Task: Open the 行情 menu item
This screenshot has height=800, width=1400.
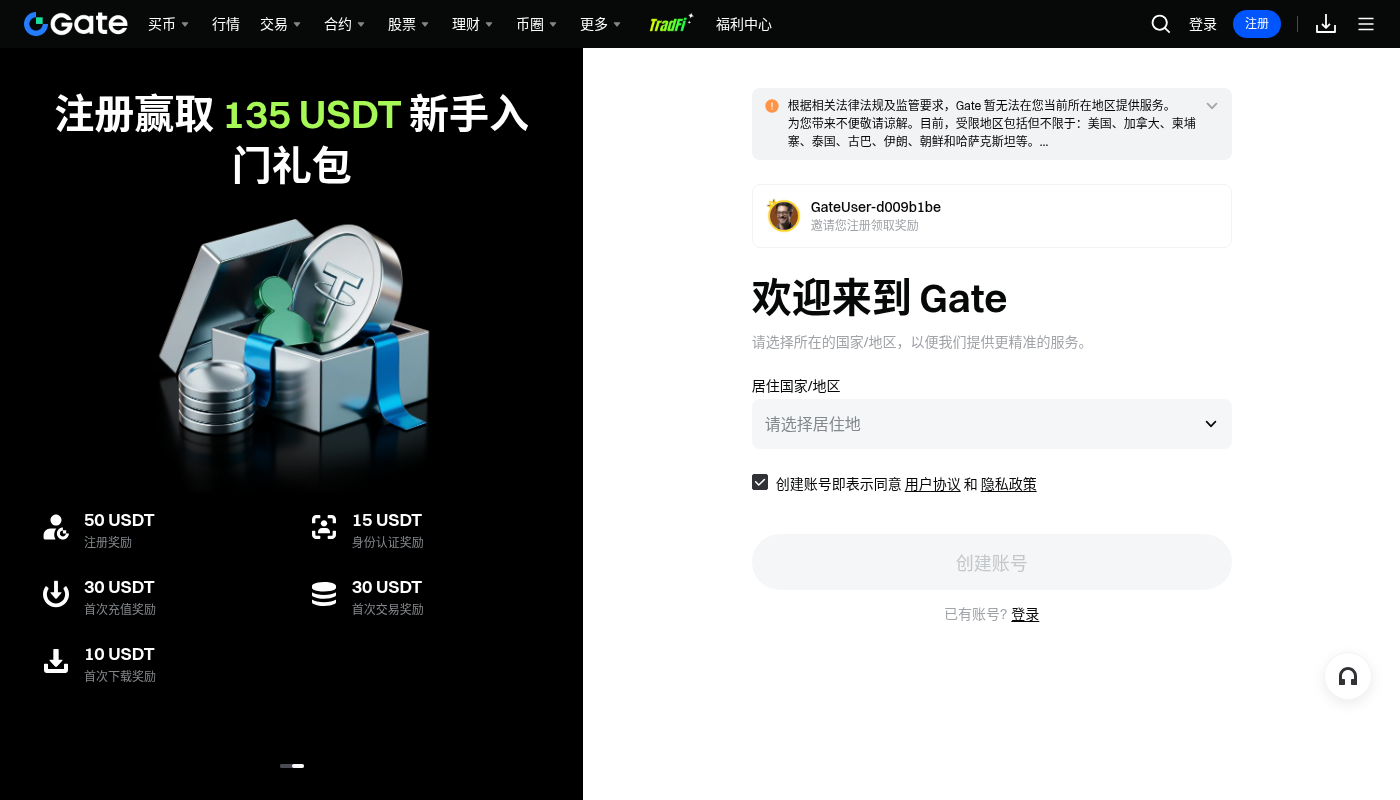Action: 226,24
